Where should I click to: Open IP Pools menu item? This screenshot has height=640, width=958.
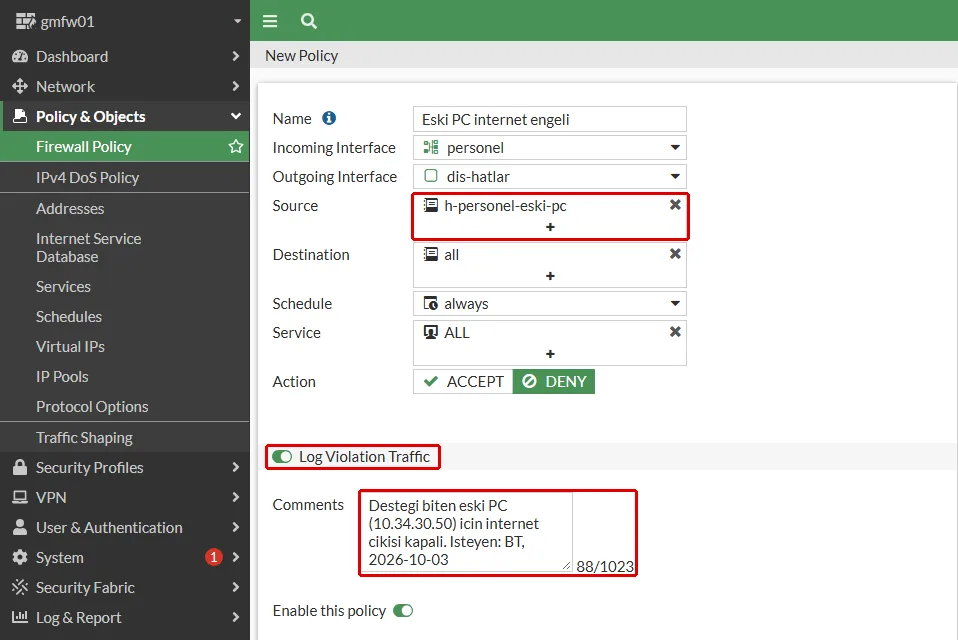point(125,376)
